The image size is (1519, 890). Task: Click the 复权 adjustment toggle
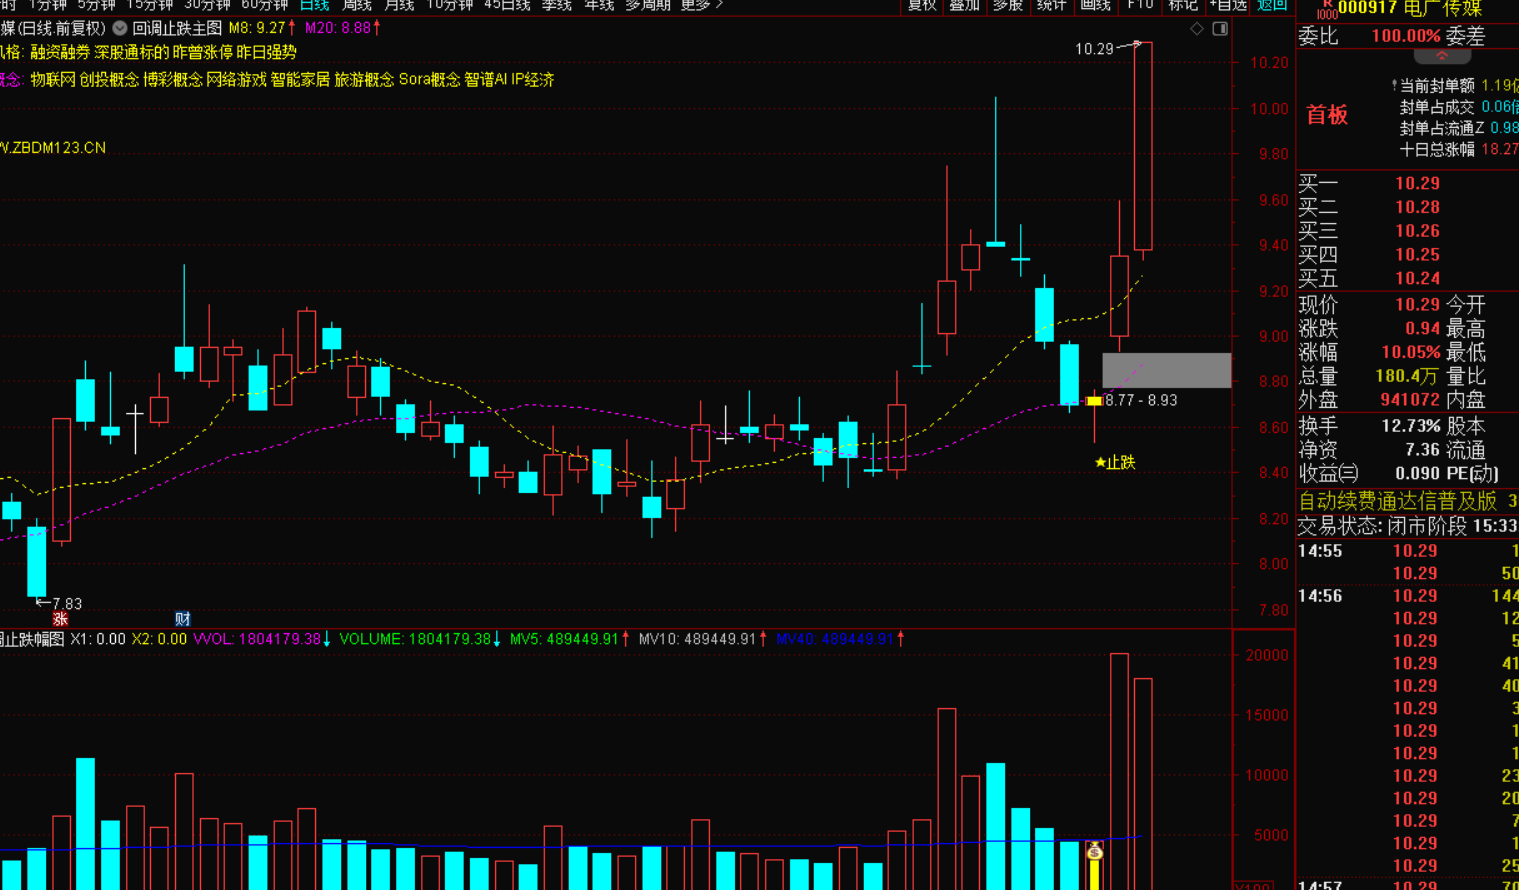[921, 5]
